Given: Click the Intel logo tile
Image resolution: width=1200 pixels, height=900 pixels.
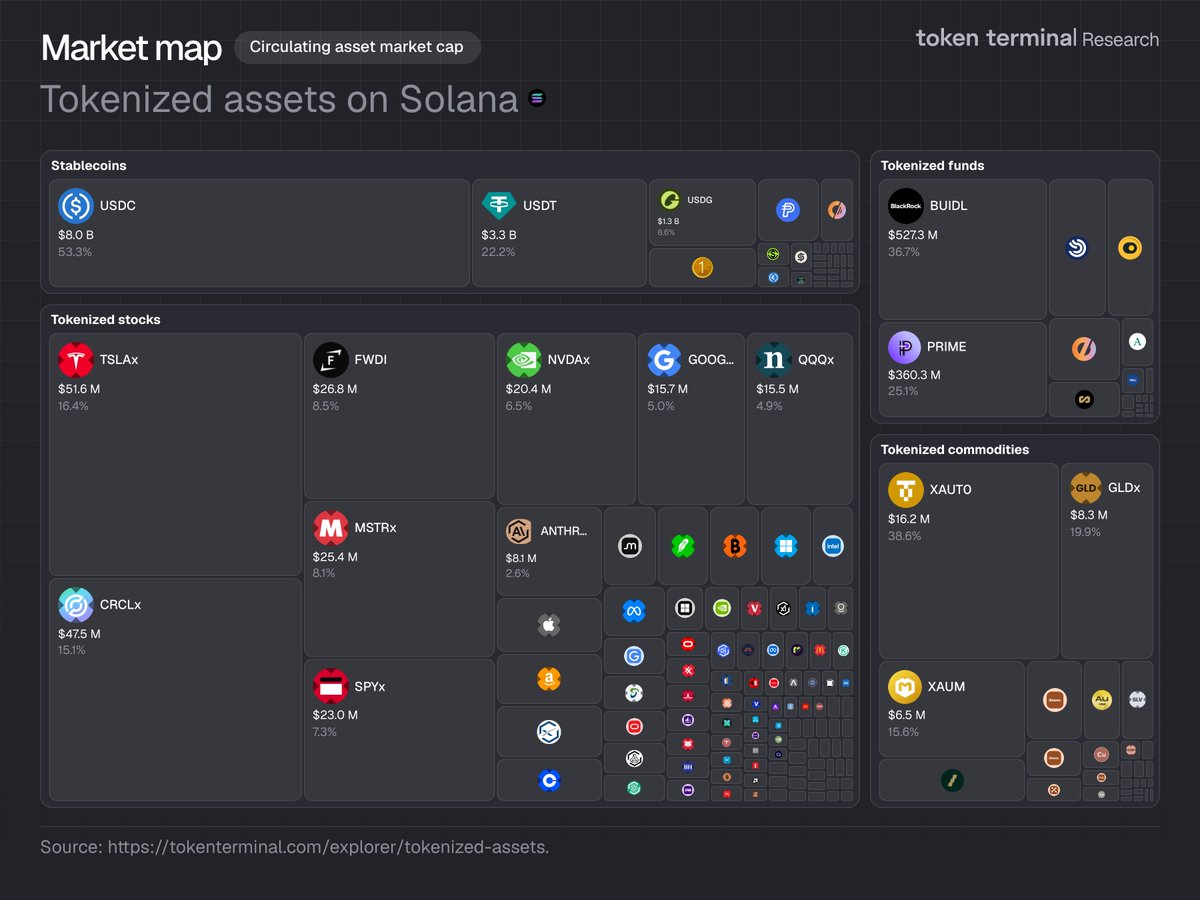Looking at the screenshot, I should (x=832, y=546).
